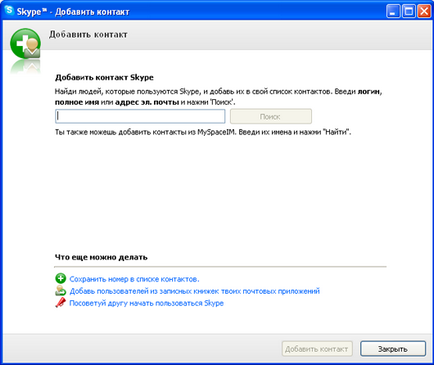The image size is (434, 365).
Task: Click the Что еще можно делать heading
Action: tap(101, 257)
